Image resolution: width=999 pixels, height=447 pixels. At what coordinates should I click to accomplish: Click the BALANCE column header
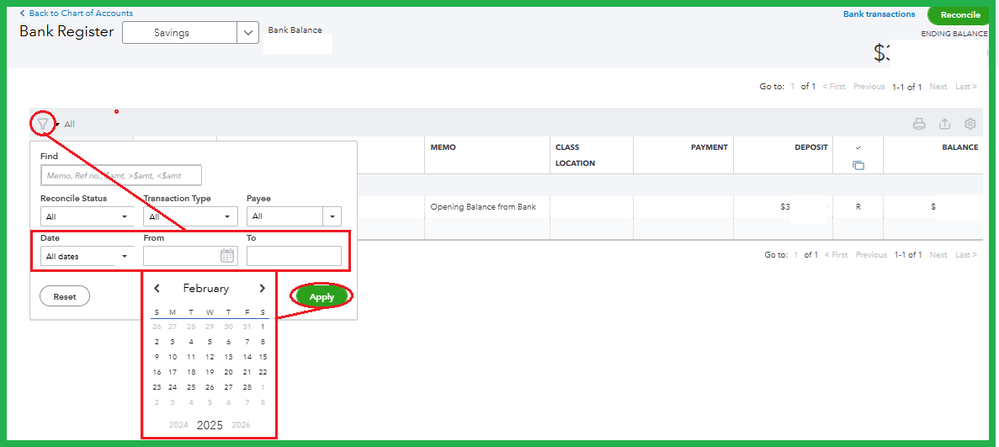click(960, 147)
